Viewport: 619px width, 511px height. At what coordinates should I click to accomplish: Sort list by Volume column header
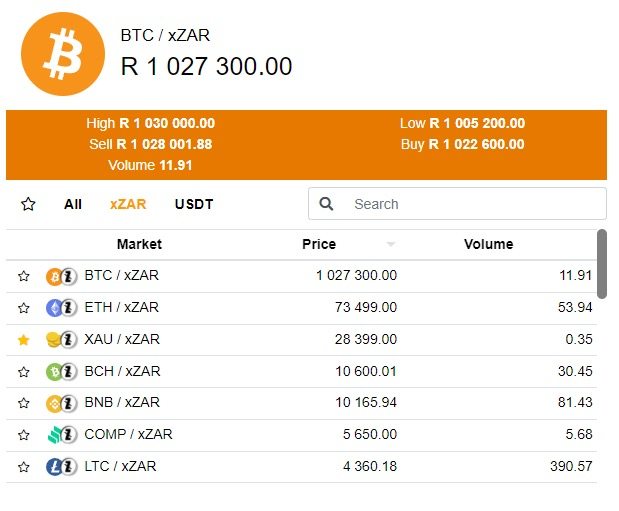pos(488,244)
